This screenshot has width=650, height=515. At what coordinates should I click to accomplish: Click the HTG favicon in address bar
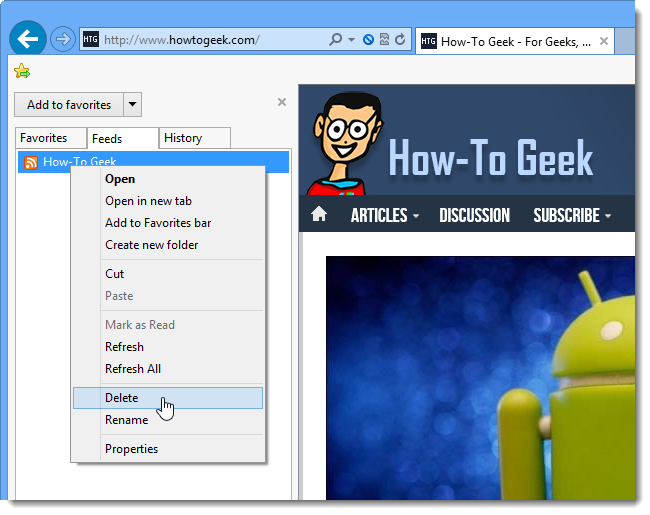[x=90, y=39]
